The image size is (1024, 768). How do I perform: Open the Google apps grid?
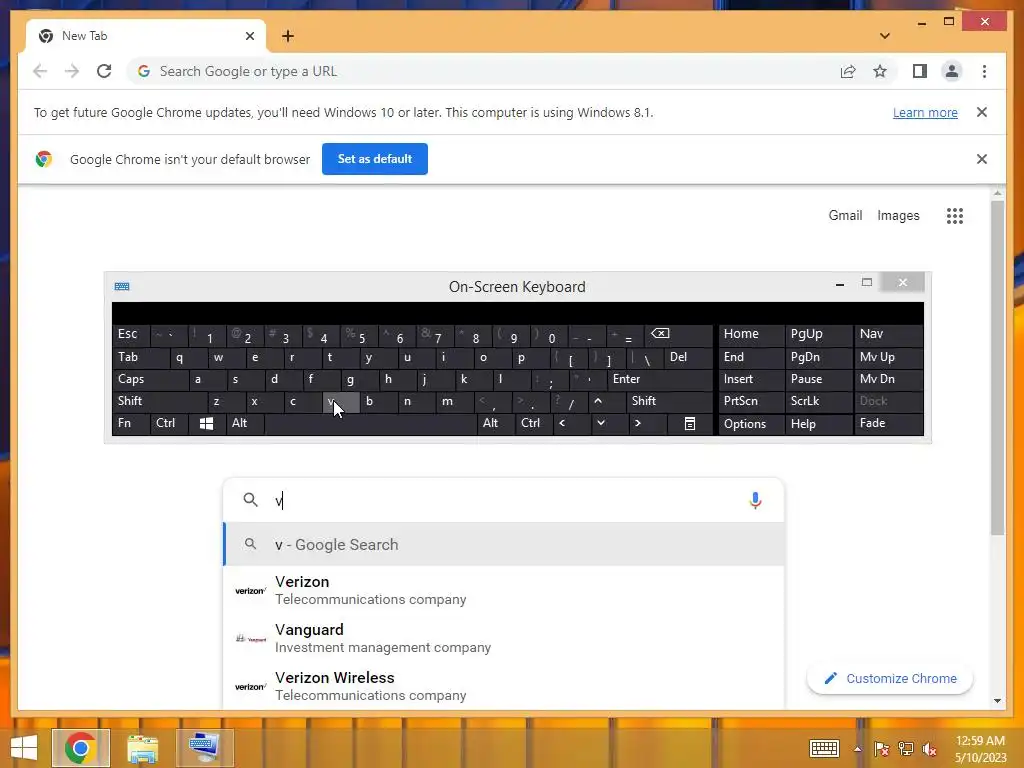click(955, 216)
